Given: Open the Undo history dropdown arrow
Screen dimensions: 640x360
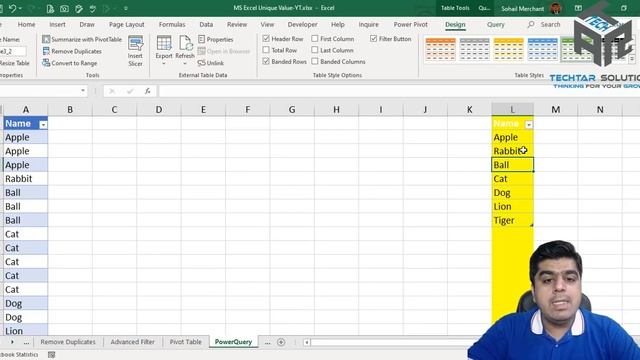Looking at the screenshot, I should coord(20,8).
